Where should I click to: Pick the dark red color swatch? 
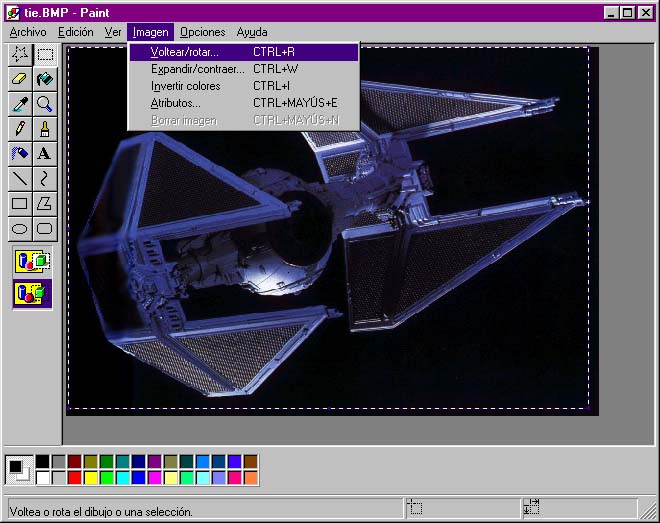[75, 462]
